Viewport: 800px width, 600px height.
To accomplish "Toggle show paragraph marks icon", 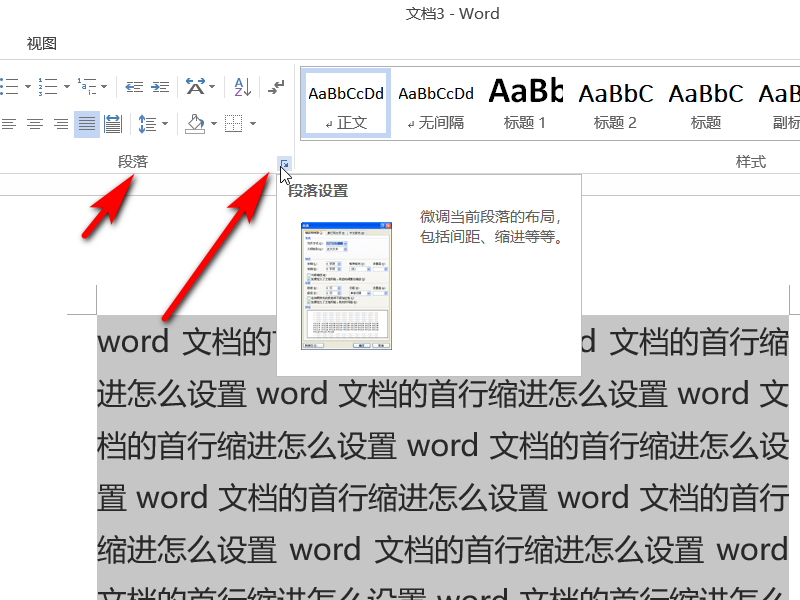I will coord(276,87).
